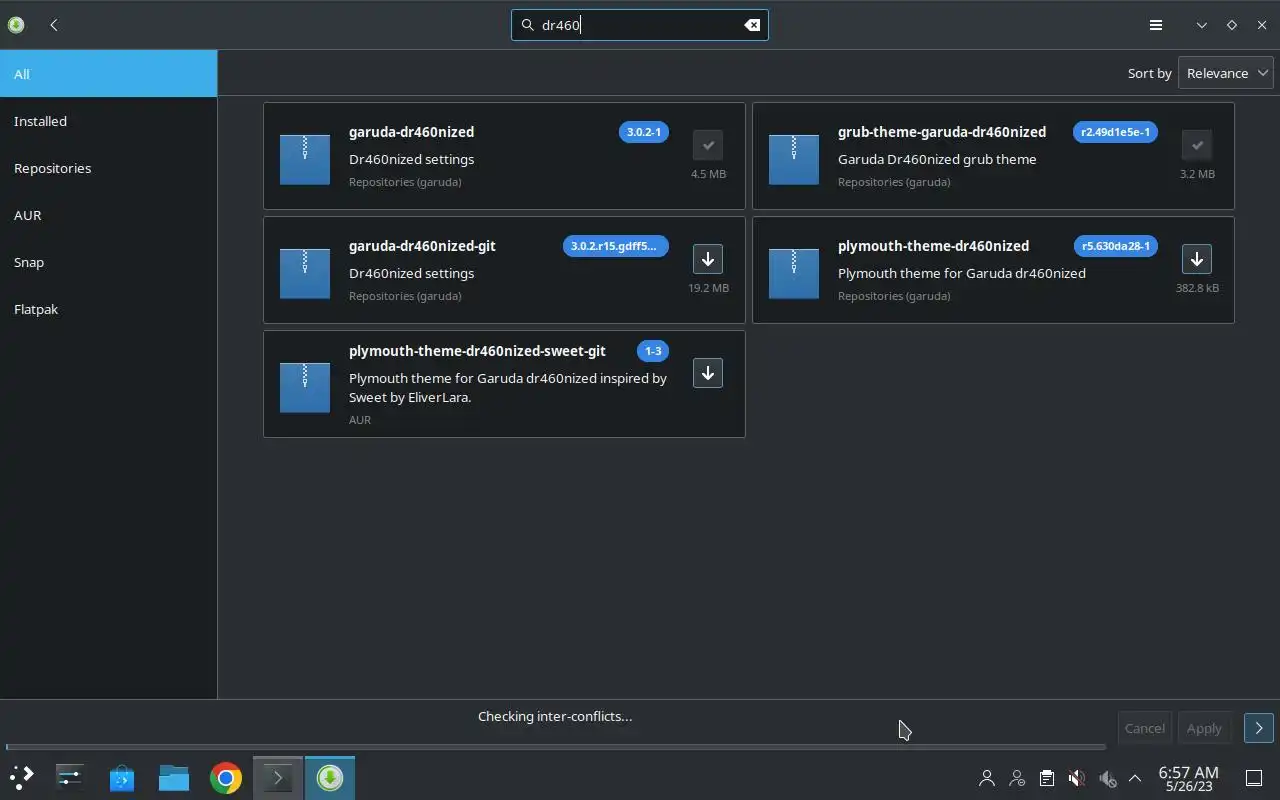Viewport: 1280px width, 800px height.
Task: Click the user tray icon
Action: coord(987,778)
